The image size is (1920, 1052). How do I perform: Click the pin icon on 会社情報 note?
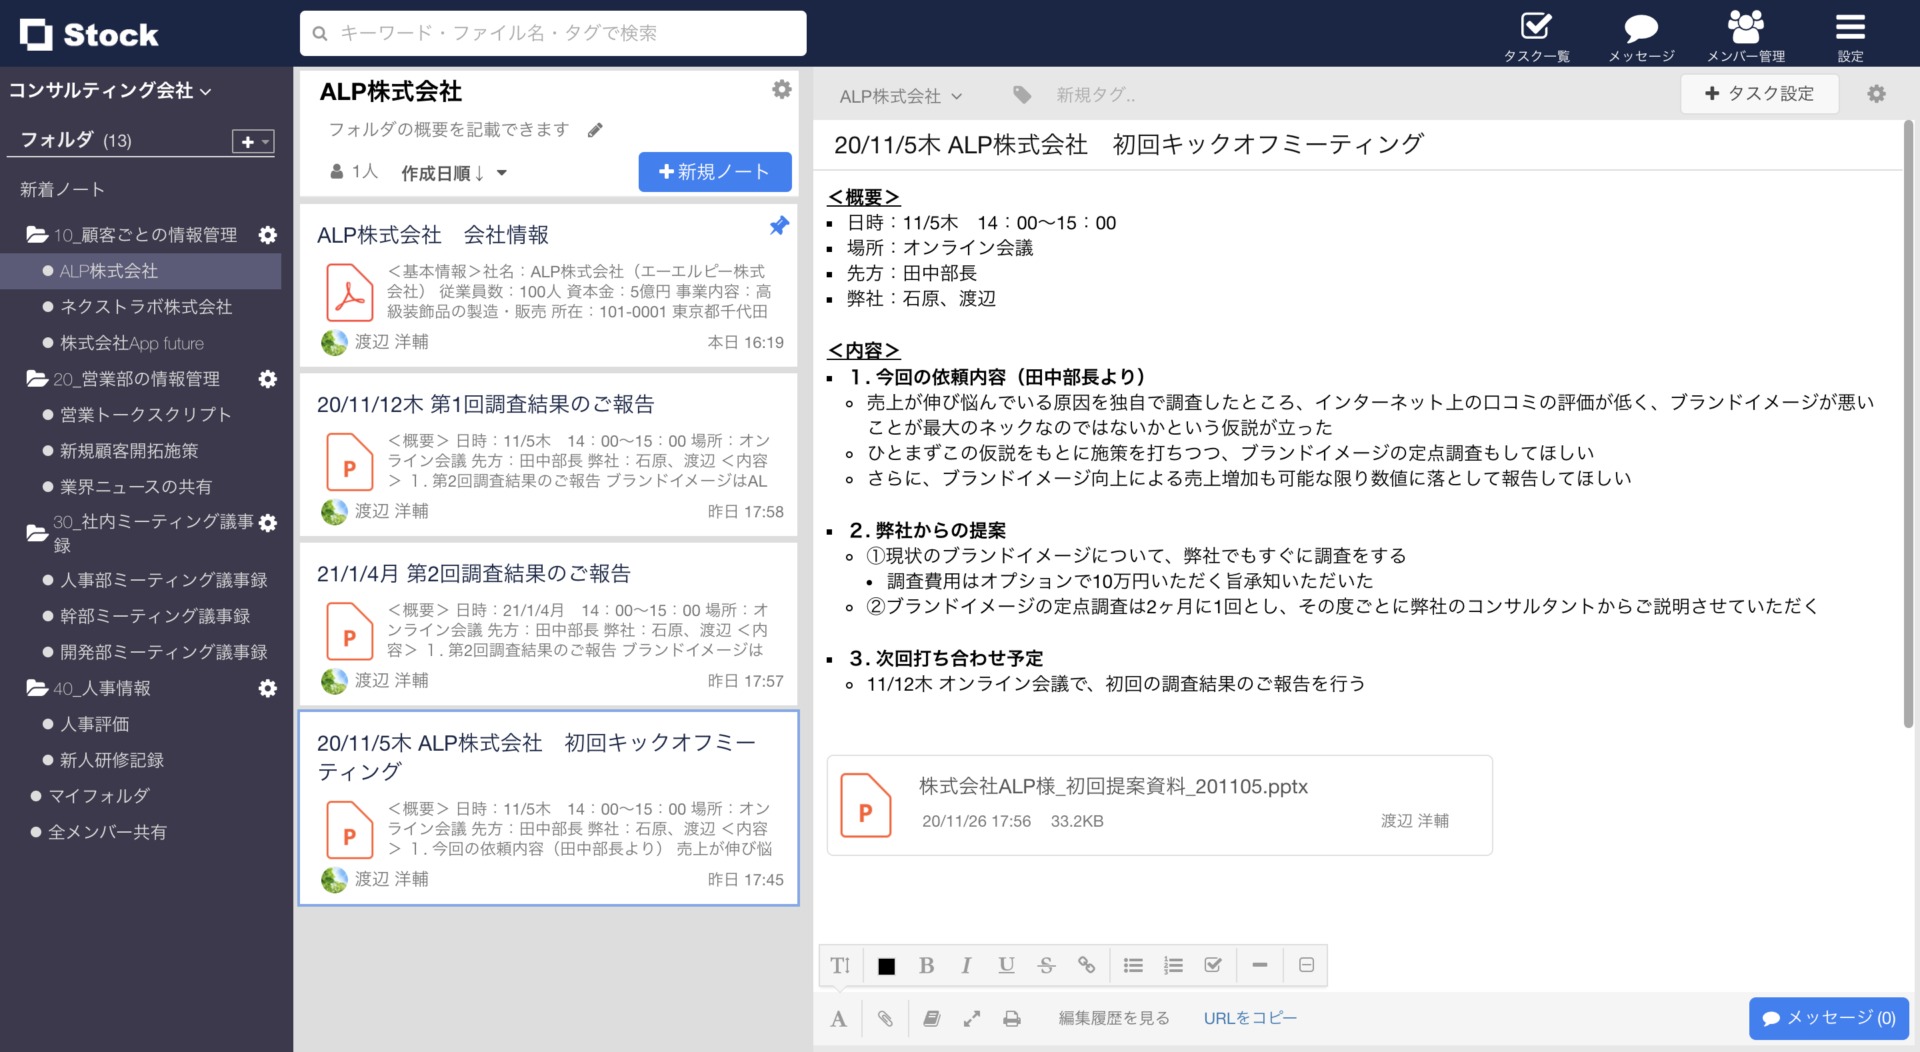[x=779, y=226]
